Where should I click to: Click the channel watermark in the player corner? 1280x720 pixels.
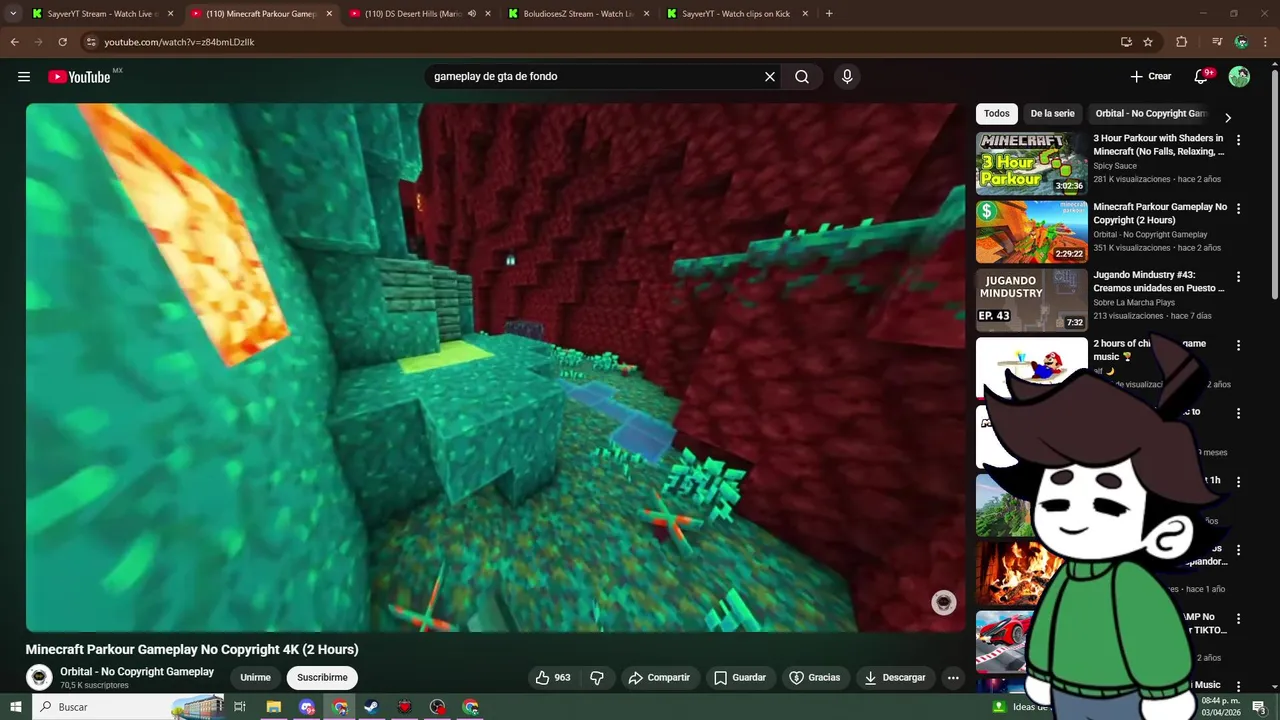pos(944,602)
